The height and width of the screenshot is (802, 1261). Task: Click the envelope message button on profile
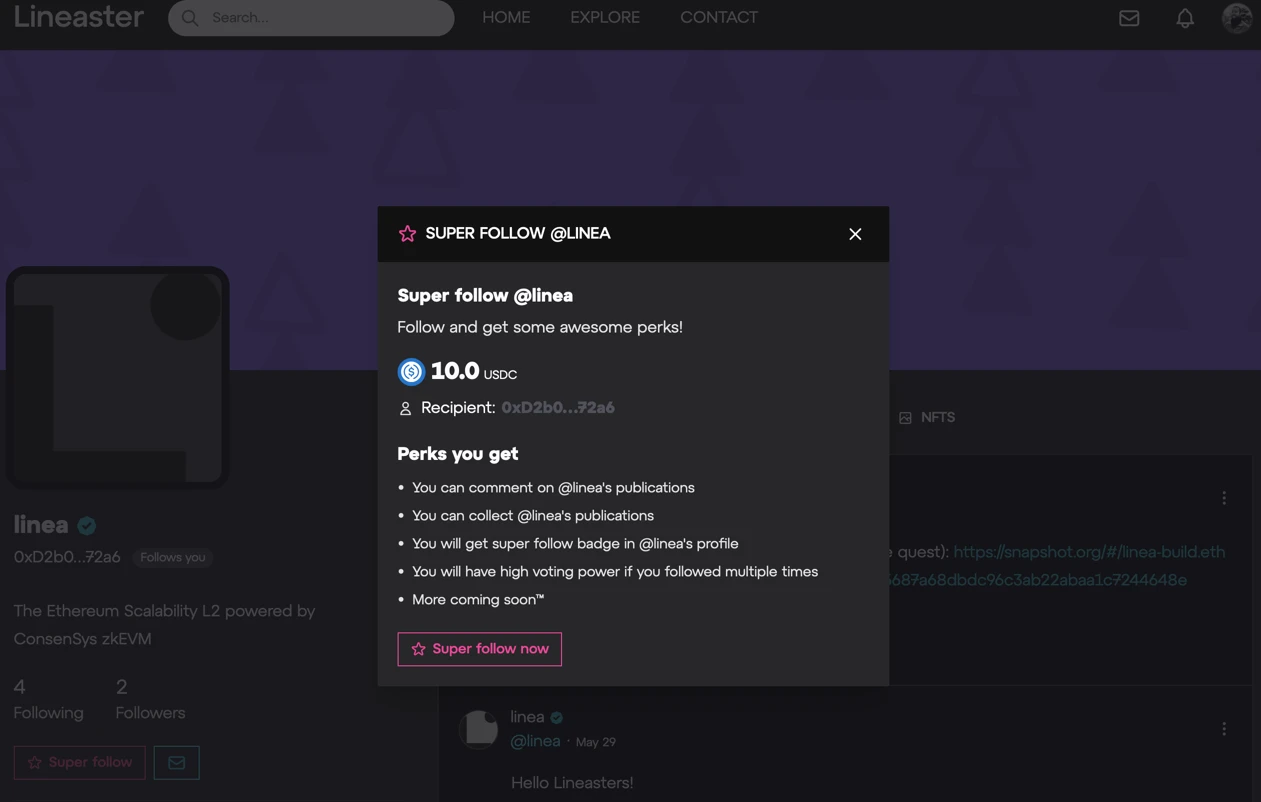[x=176, y=763]
